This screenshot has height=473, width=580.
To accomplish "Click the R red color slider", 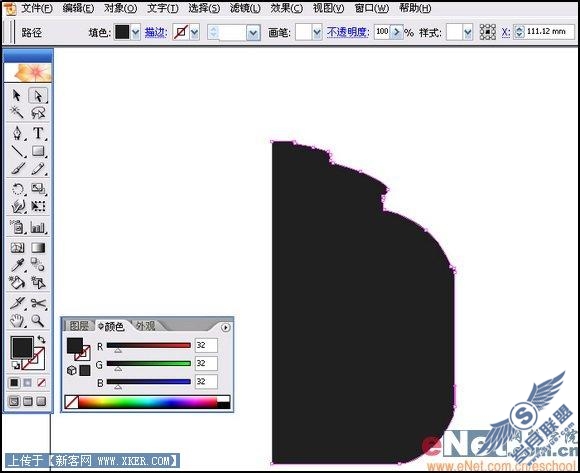I will click(149, 345).
